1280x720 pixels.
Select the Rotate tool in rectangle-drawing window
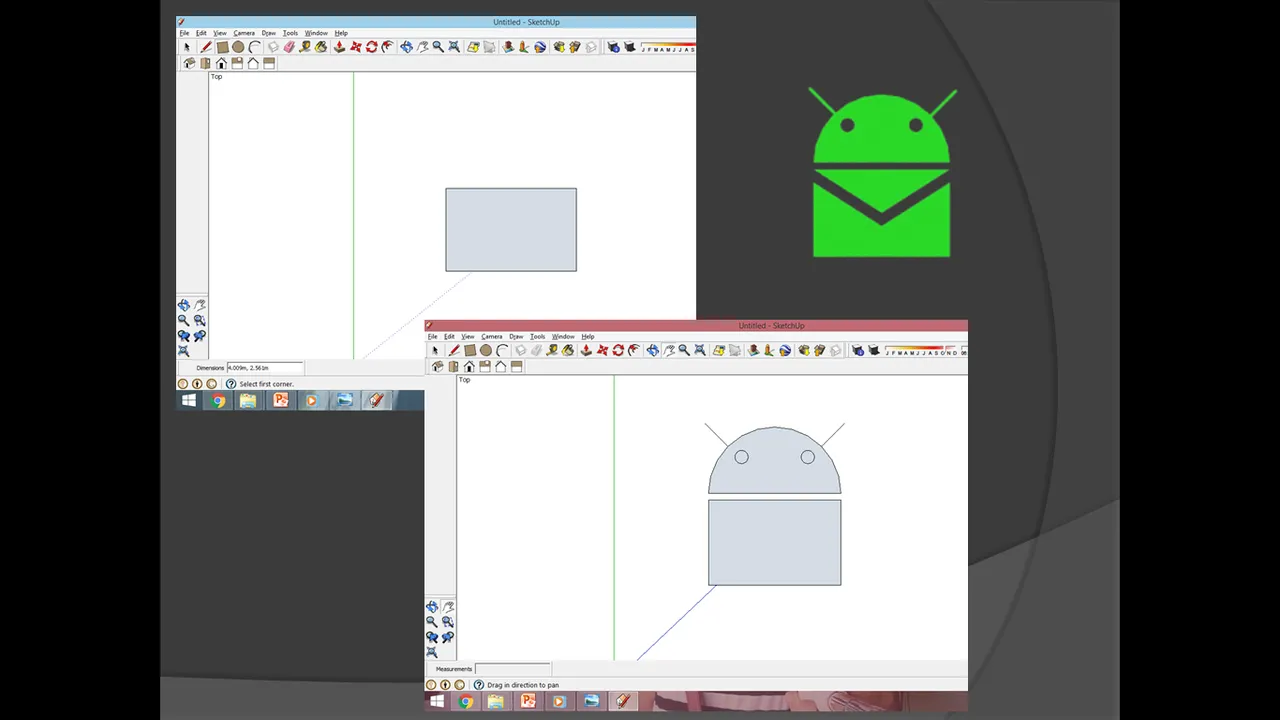[x=371, y=47]
